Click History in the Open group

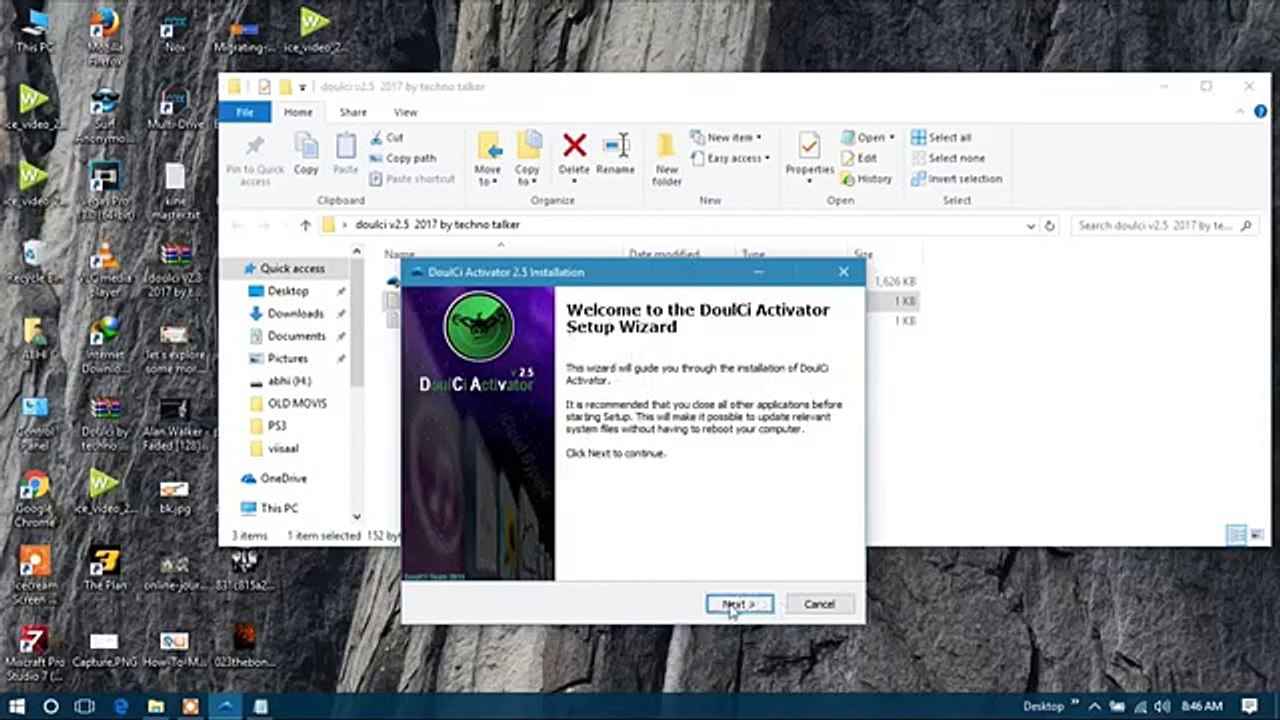click(867, 179)
